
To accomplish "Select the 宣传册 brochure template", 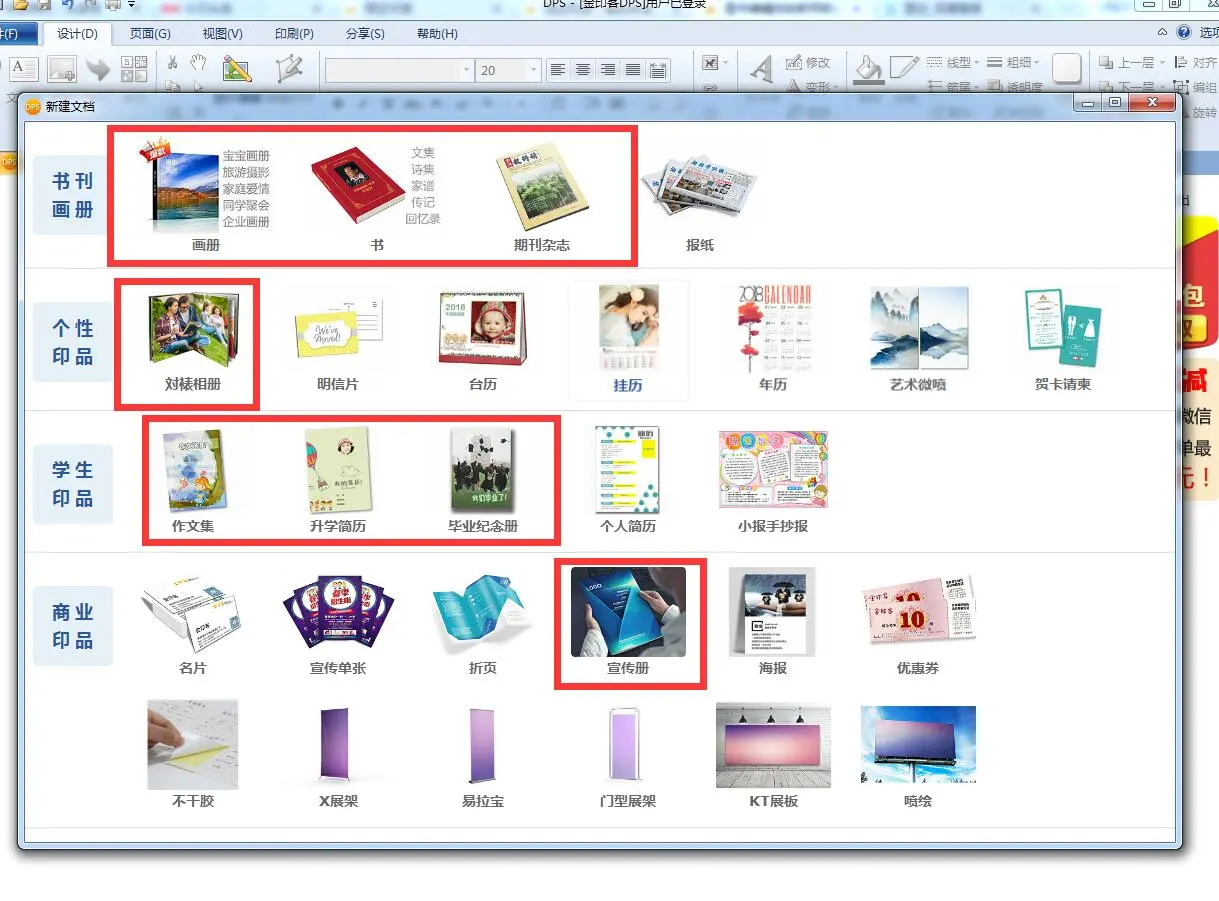I will click(628, 622).
